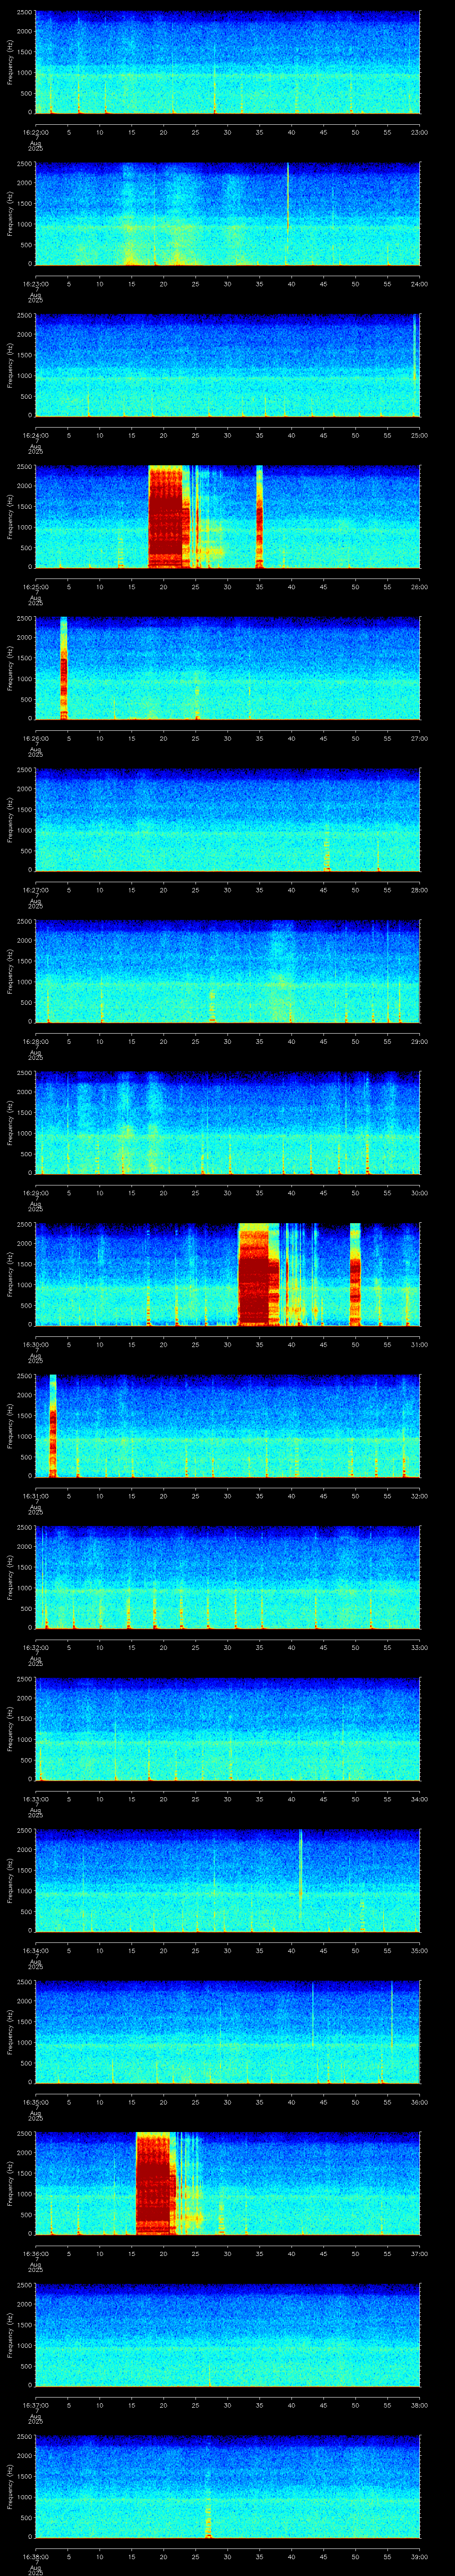Image resolution: width=455 pixels, height=2576 pixels.
Task: Select the 16:24:00 time axis label
Action: tap(35, 435)
